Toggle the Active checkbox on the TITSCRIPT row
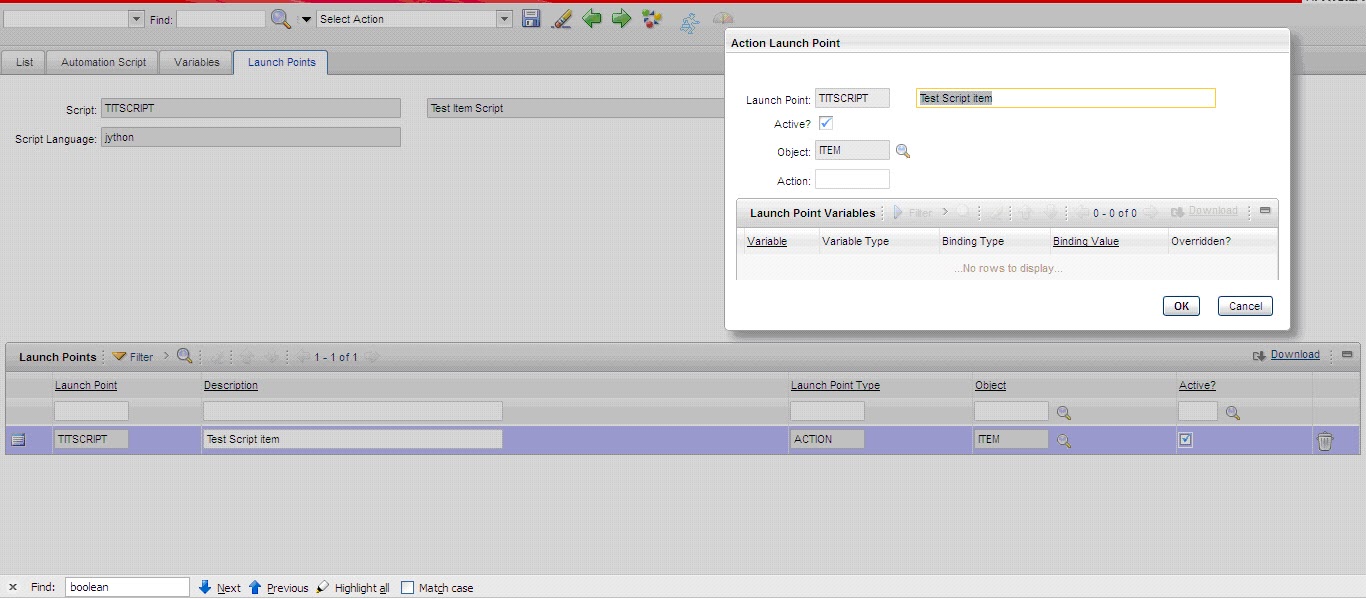1366x599 pixels. tap(1185, 438)
